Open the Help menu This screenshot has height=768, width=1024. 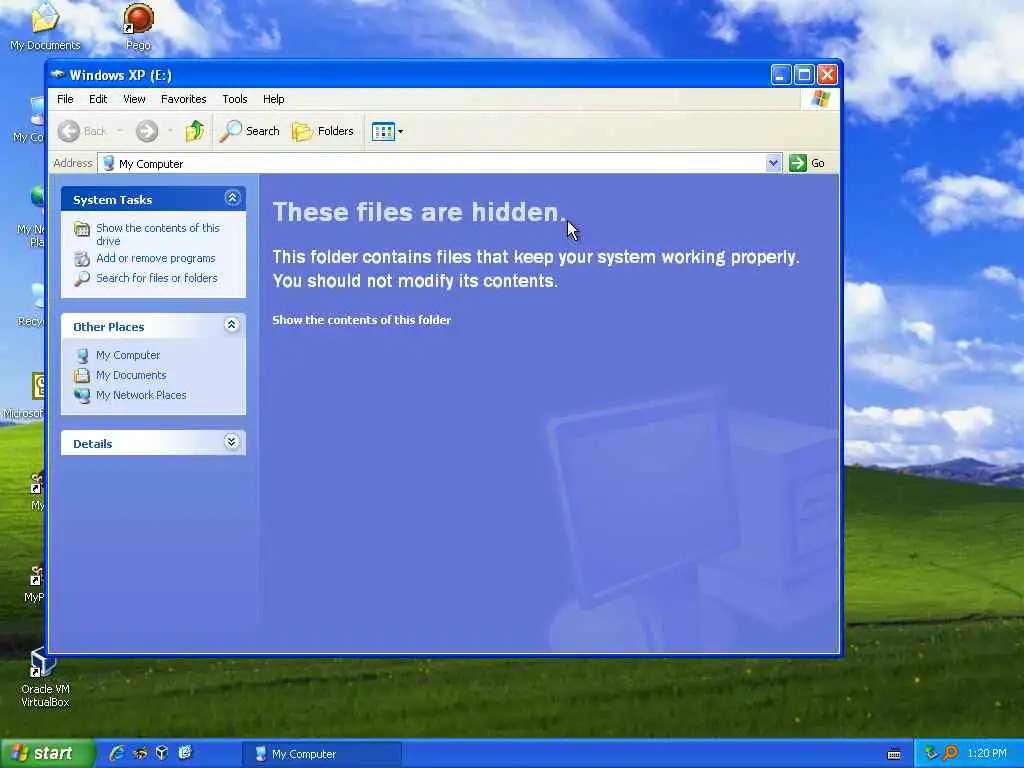tap(274, 99)
